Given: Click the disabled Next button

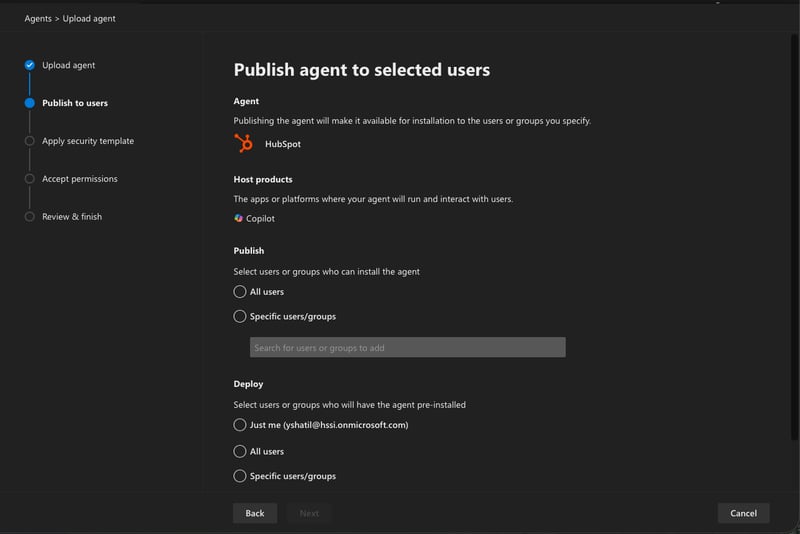Looking at the screenshot, I should [309, 513].
